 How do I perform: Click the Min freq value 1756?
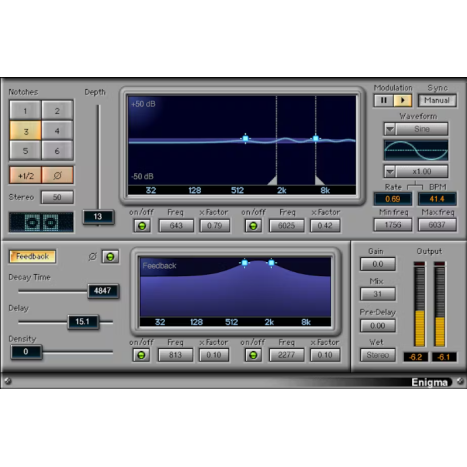click(x=393, y=225)
